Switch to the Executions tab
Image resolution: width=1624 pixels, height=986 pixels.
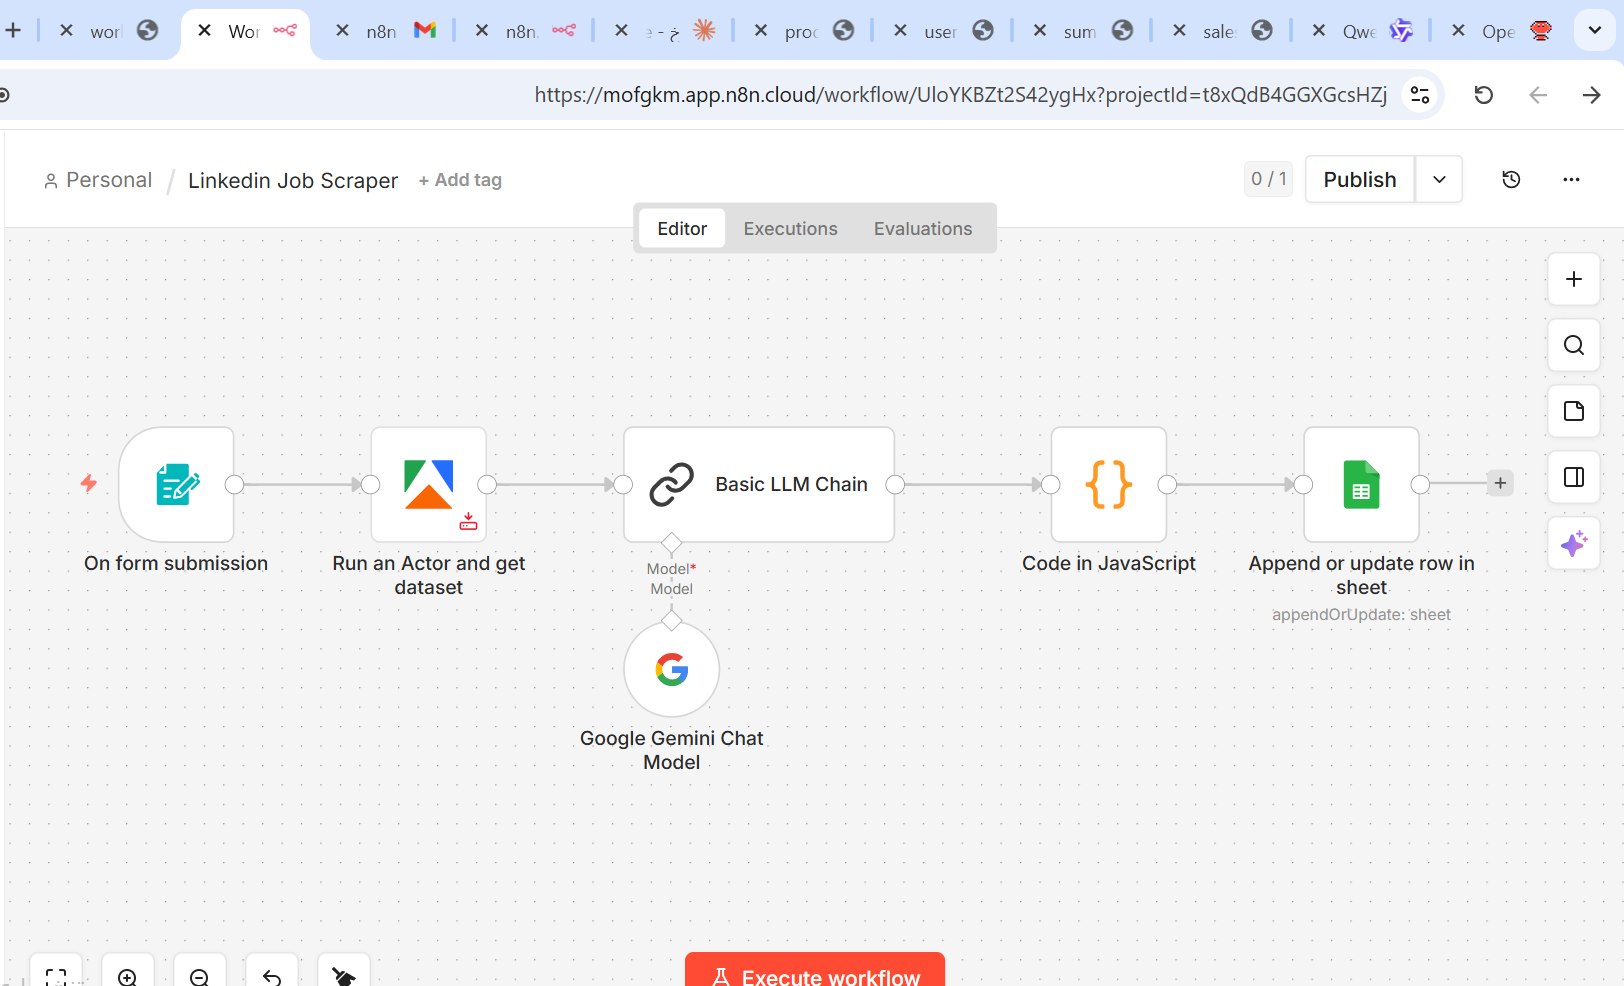coord(790,229)
